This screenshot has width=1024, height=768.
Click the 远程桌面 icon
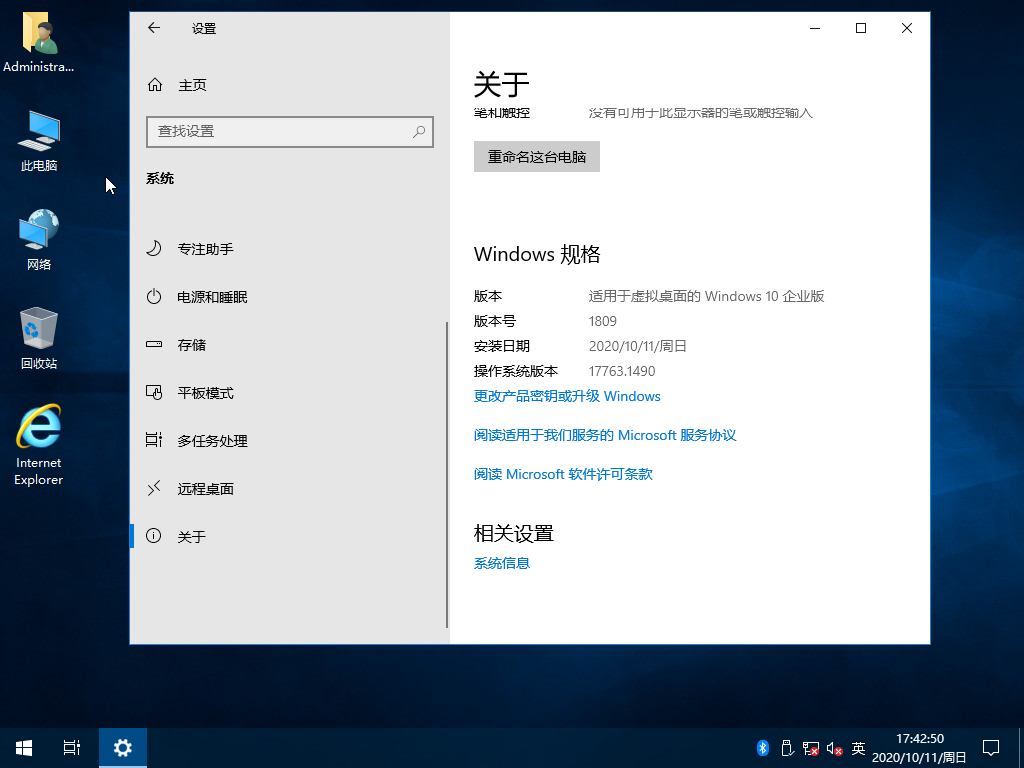(x=154, y=488)
